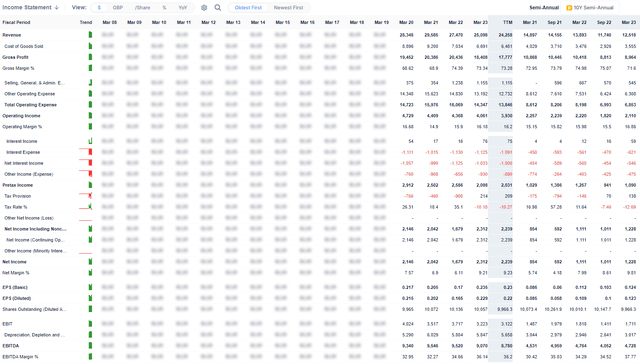Select the Semi-Annual period option
The height and width of the screenshot is (364, 640).
coord(544,8)
